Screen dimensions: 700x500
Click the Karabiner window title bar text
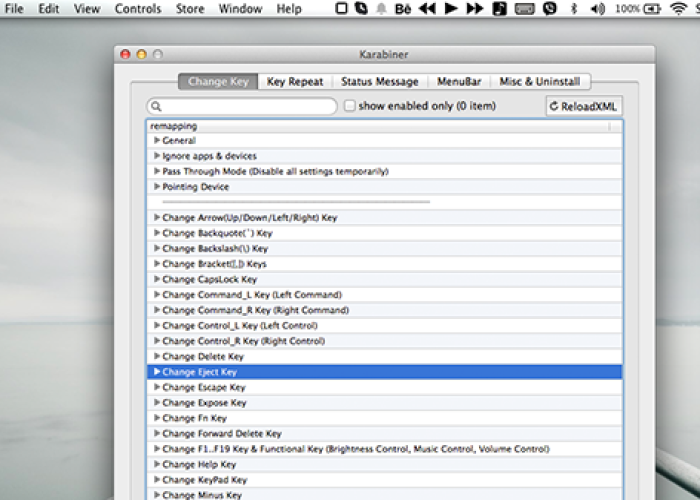pos(384,54)
